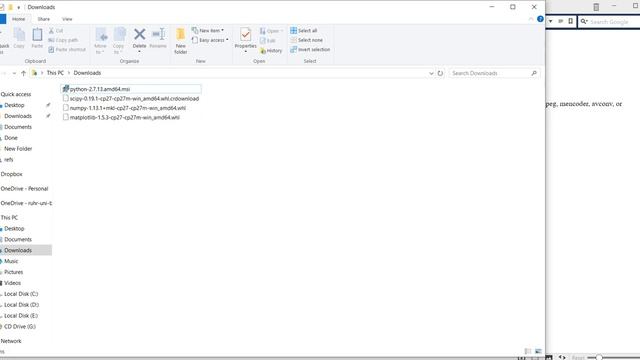Switch to large icons view in the status bar

(x=538, y=351)
